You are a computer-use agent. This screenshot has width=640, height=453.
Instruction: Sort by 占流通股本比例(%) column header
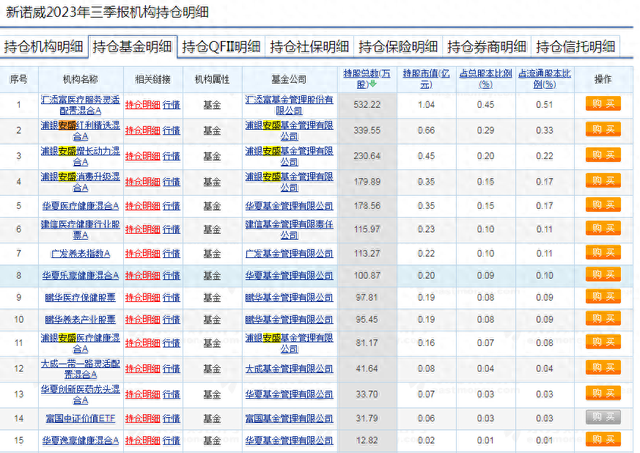point(544,79)
